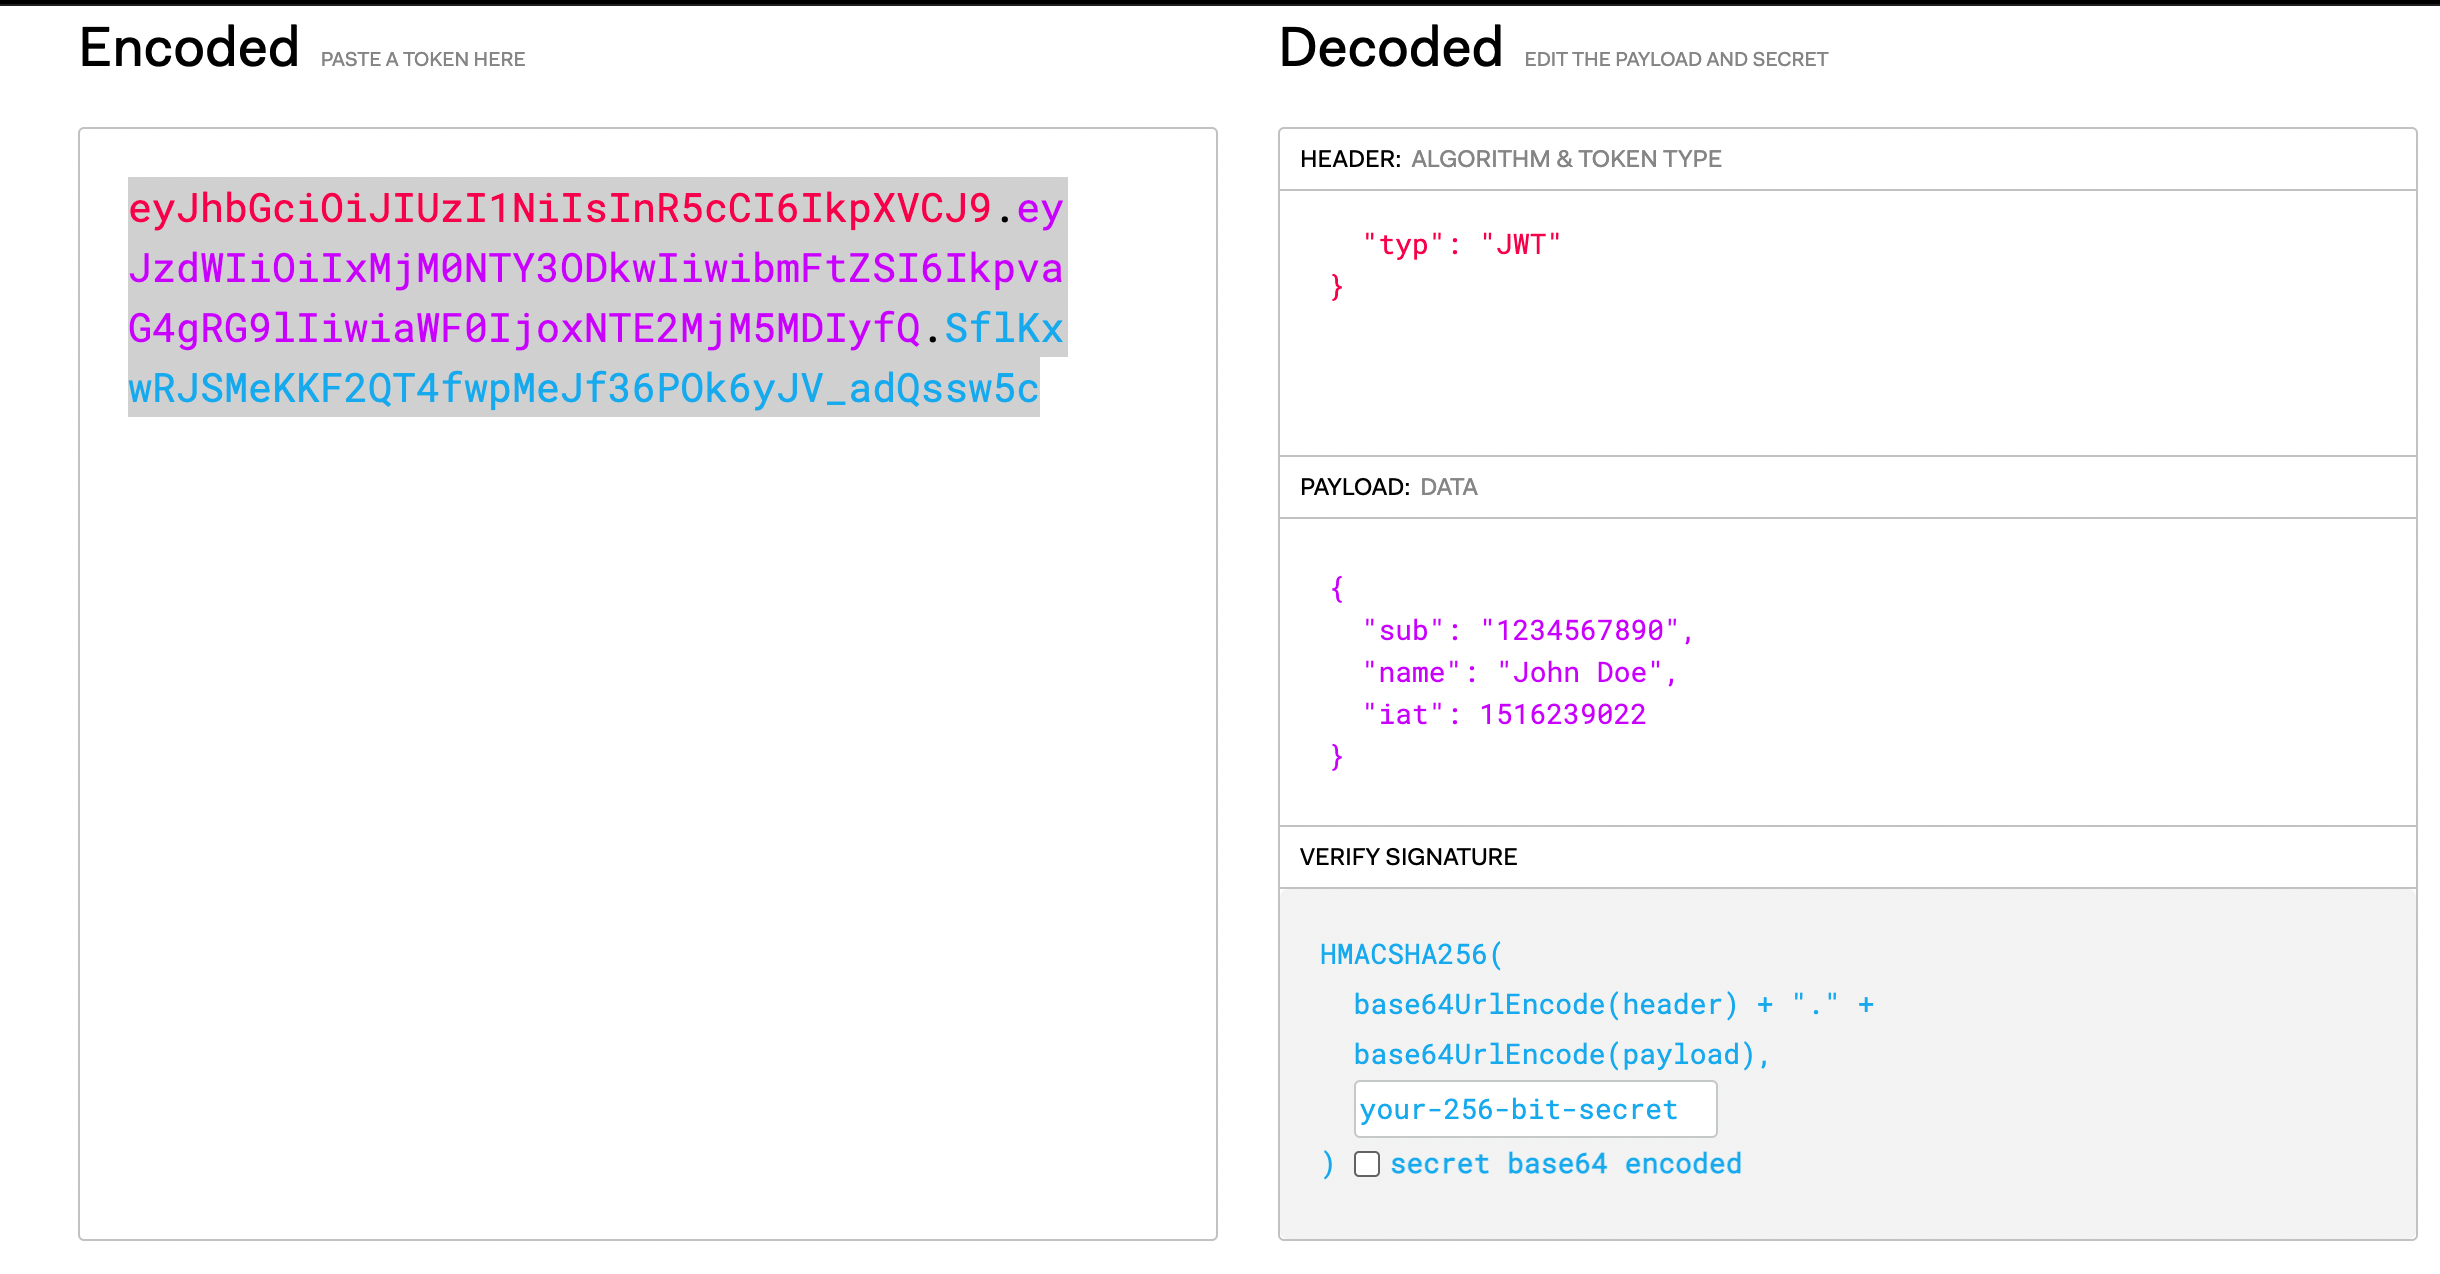Click the HMACSHA256( text in signature panel
The image size is (2440, 1274).
[x=1410, y=955]
